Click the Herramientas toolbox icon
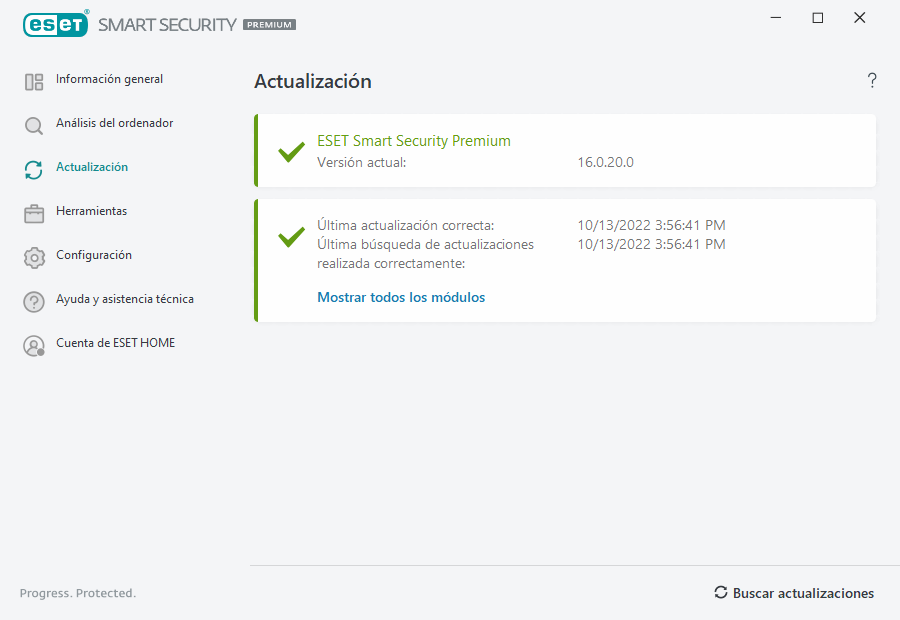 click(34, 214)
